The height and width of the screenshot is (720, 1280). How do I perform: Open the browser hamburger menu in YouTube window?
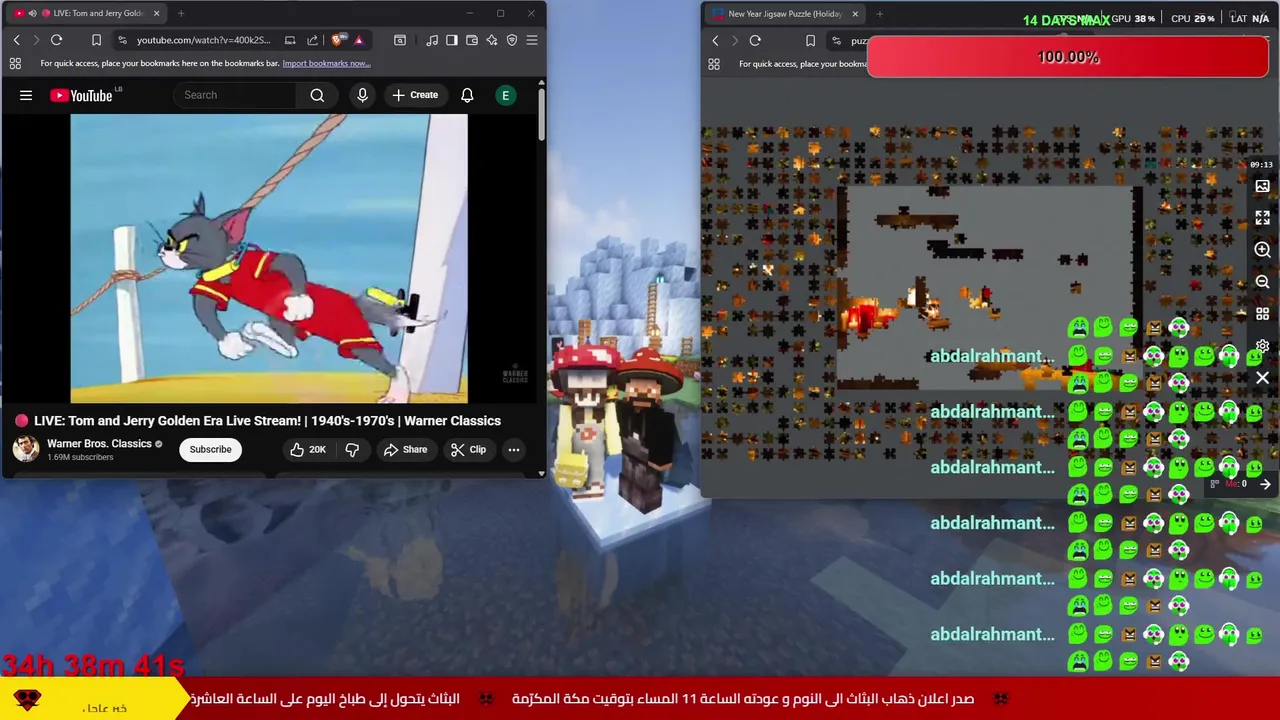[532, 40]
